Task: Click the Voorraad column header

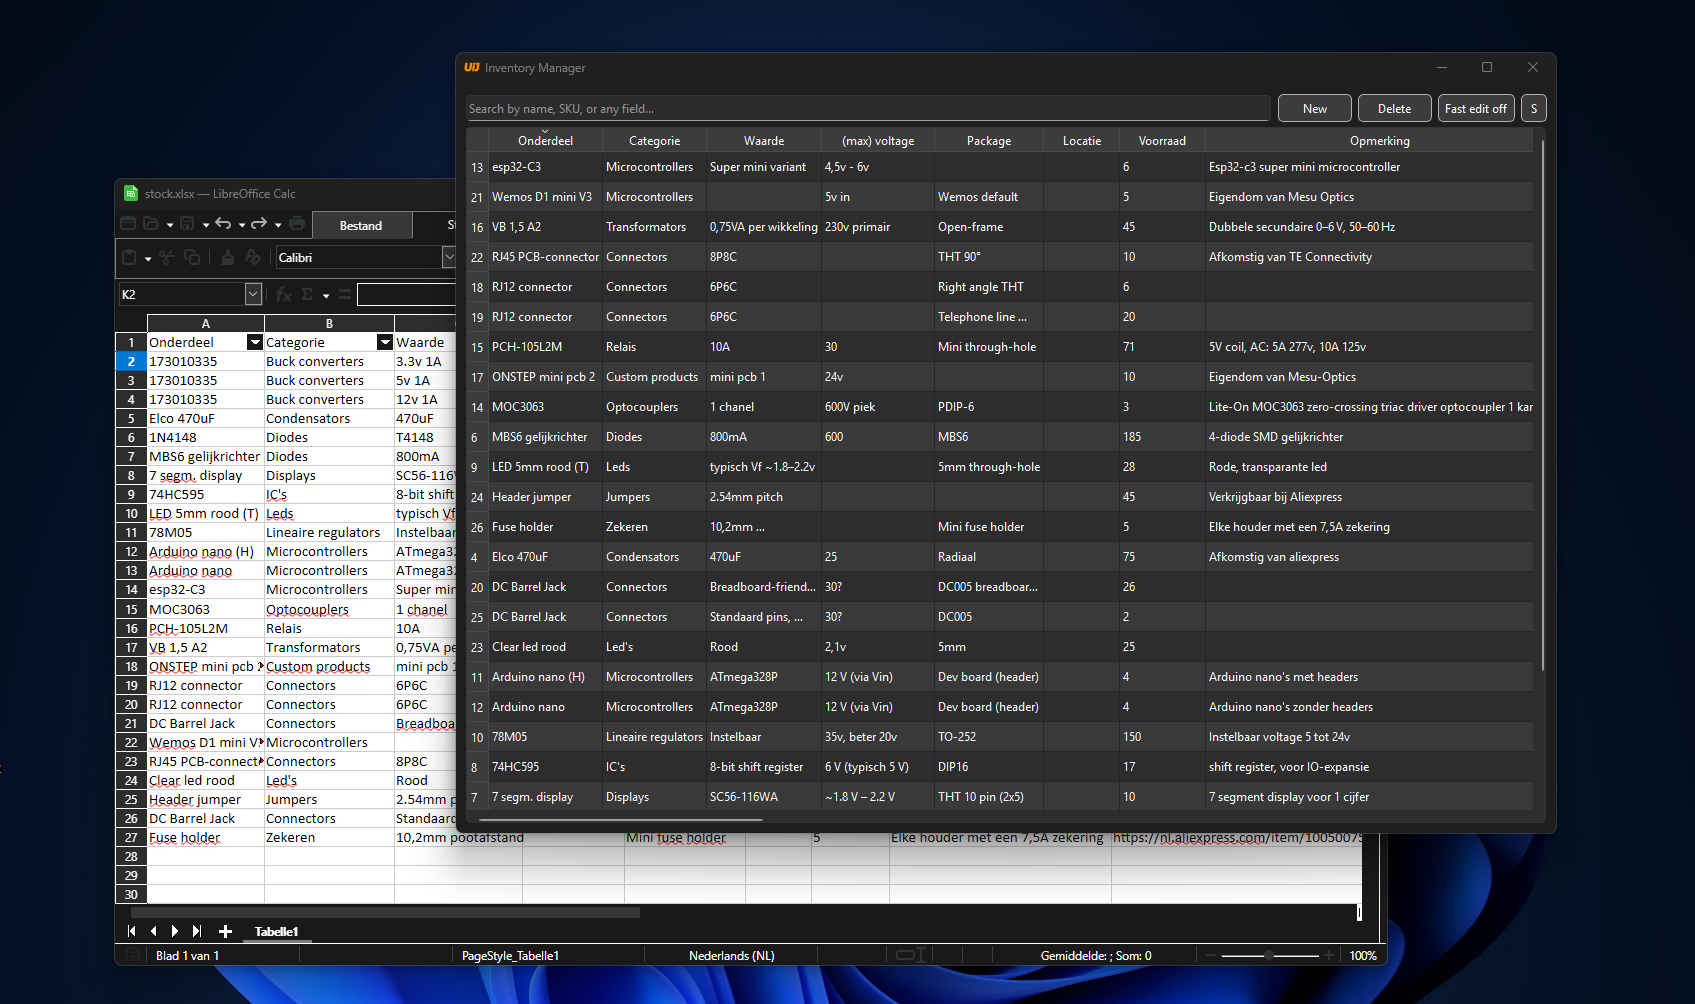Action: click(1162, 141)
